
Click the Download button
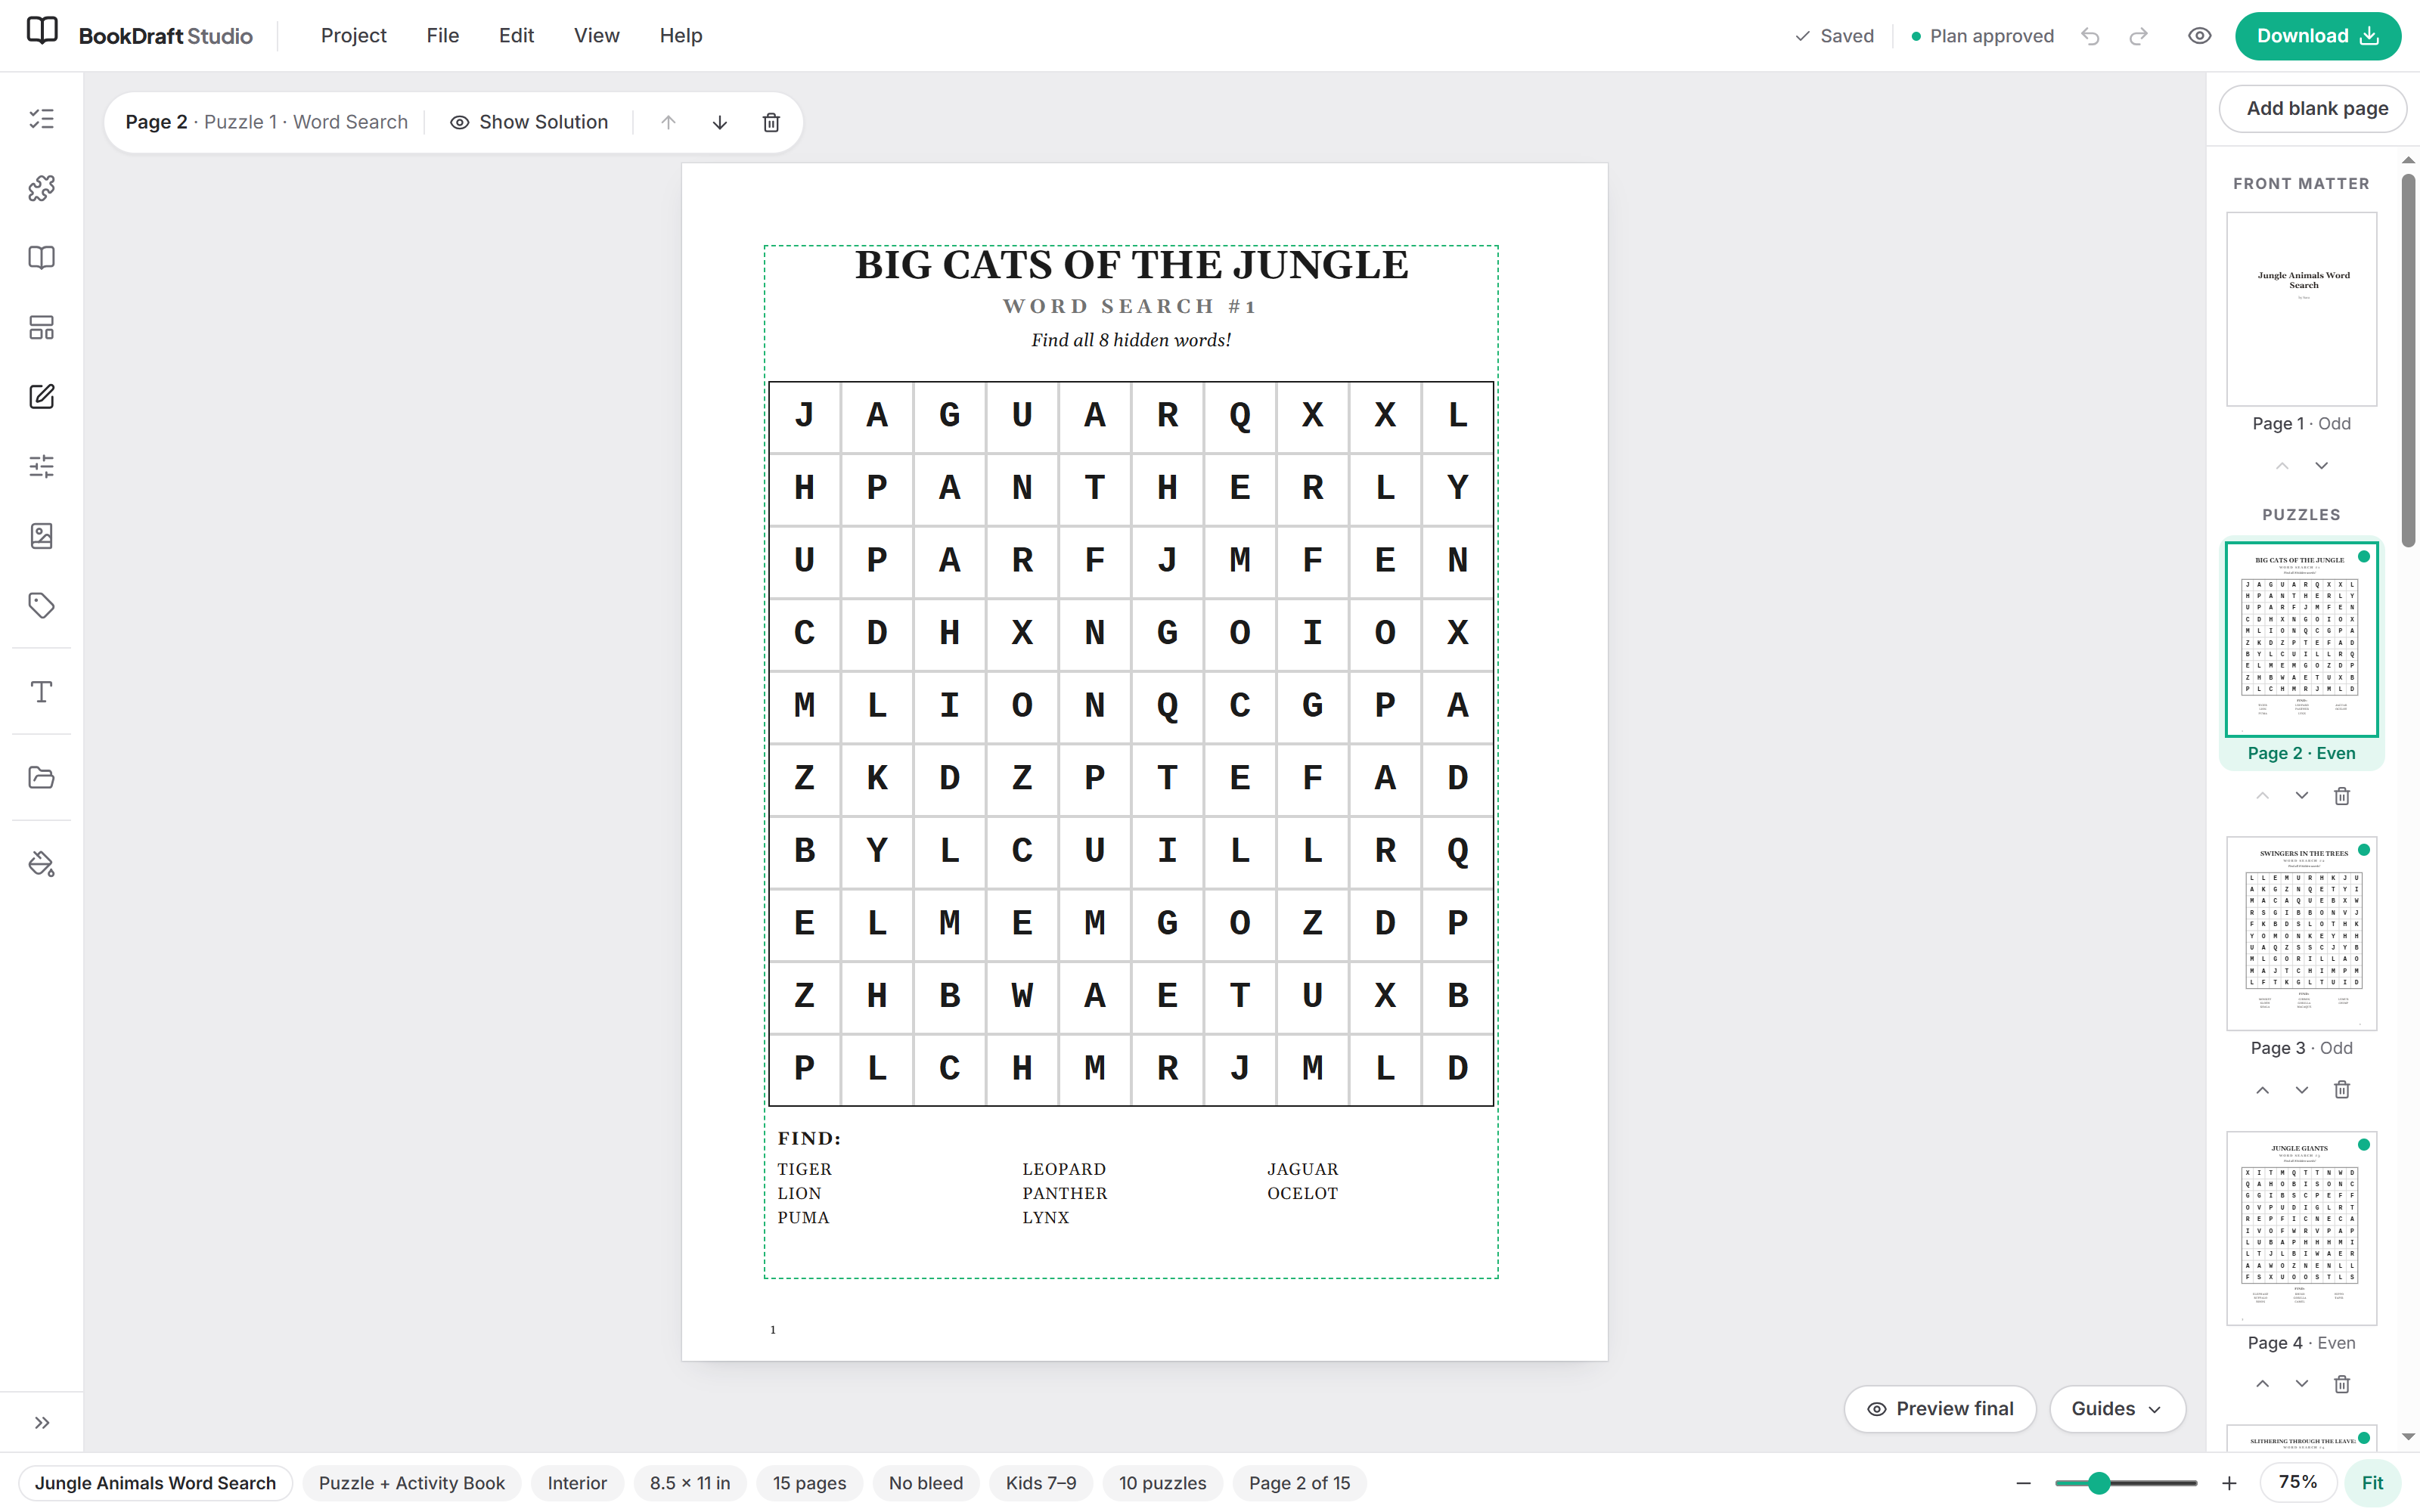[2317, 36]
